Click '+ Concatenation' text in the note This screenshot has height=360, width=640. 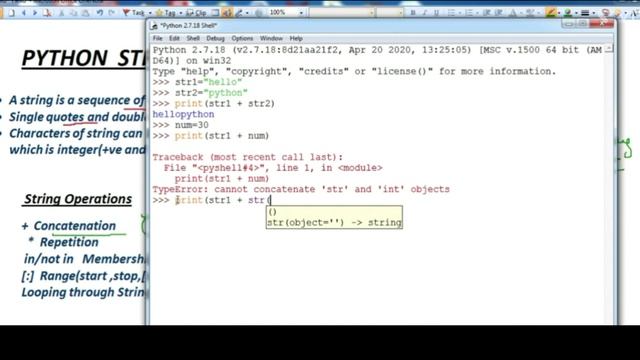69,226
